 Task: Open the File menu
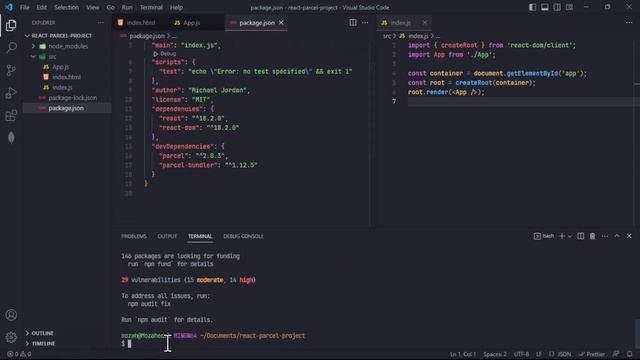point(24,7)
